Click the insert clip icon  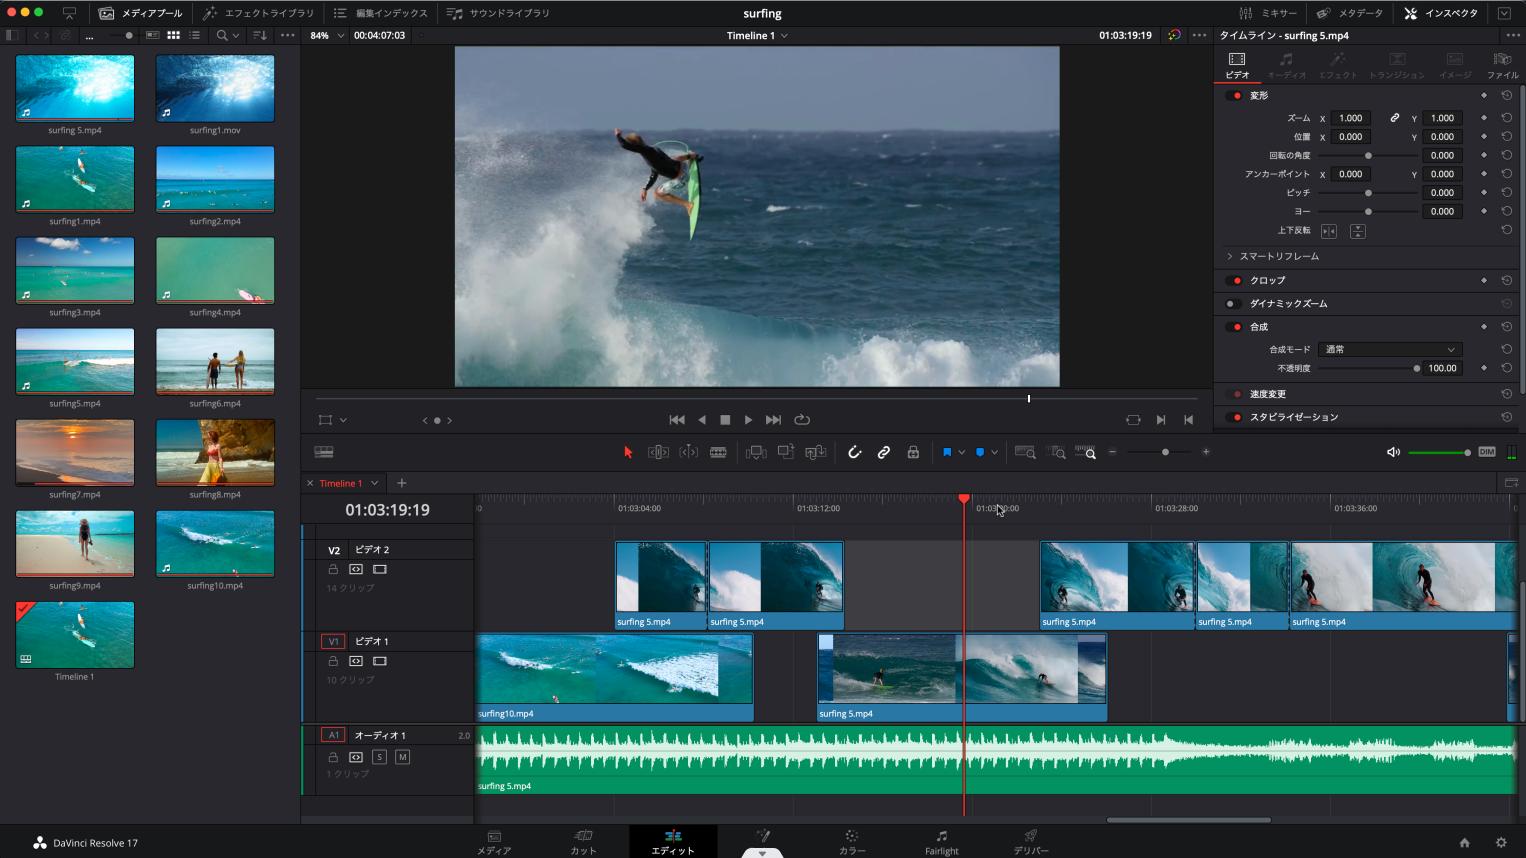(756, 452)
